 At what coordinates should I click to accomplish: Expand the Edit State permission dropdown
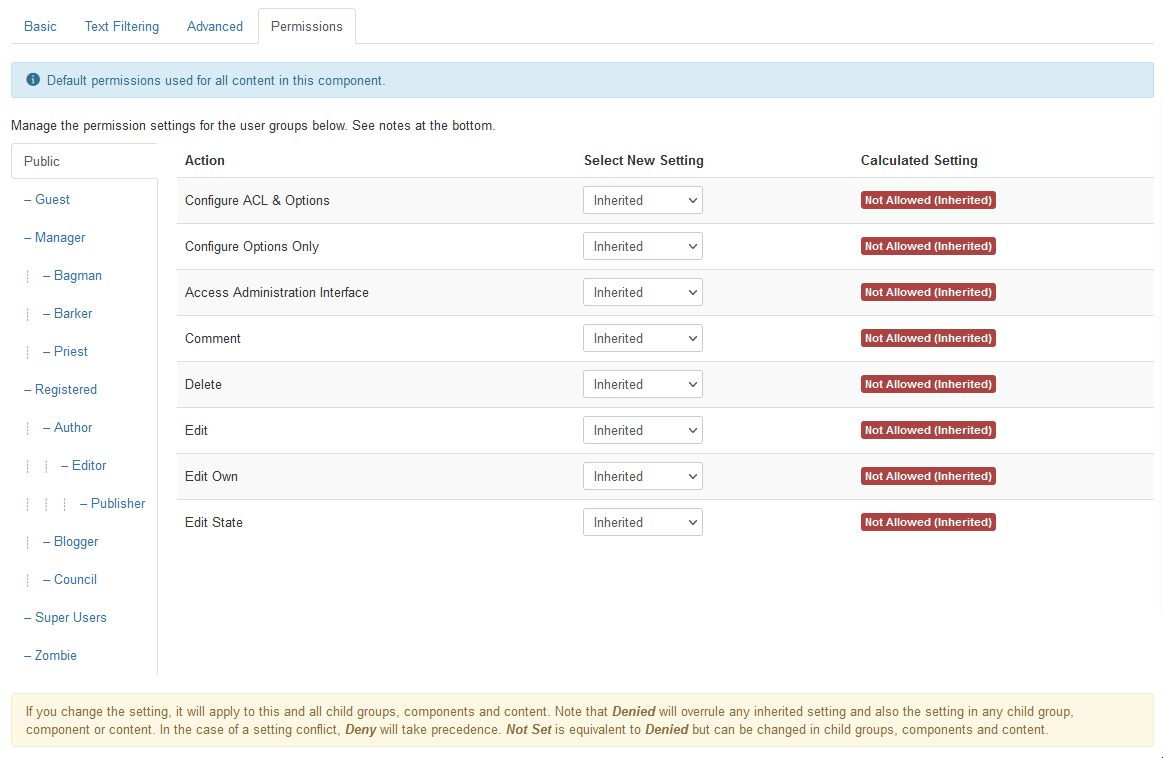(x=642, y=522)
